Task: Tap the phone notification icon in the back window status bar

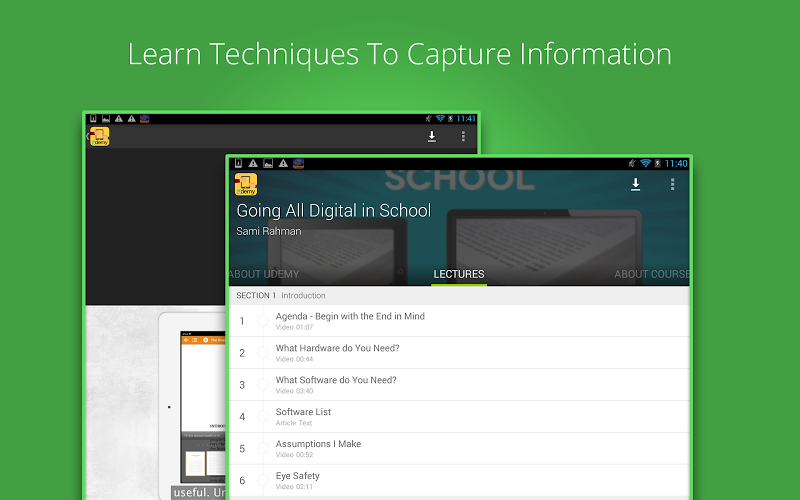Action: coord(93,119)
